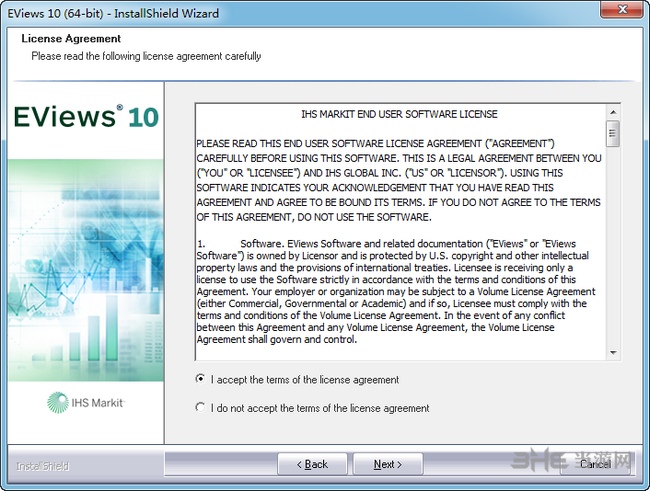Click 'Please read the following license agreement carefully'
Screen dimensions: 650x491
tap(146, 56)
